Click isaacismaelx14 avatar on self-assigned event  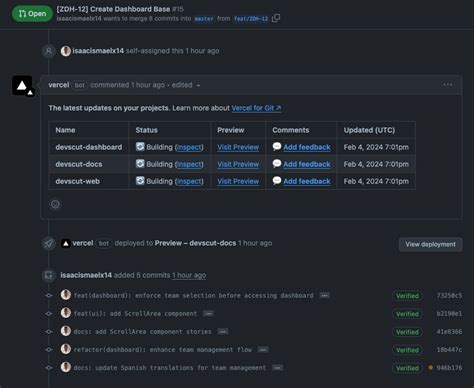pos(66,51)
